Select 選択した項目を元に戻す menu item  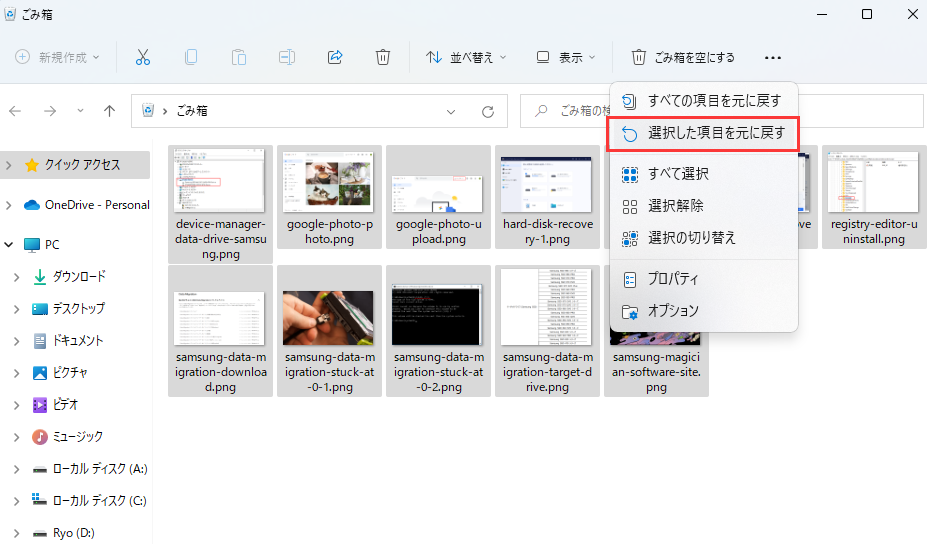(x=704, y=133)
